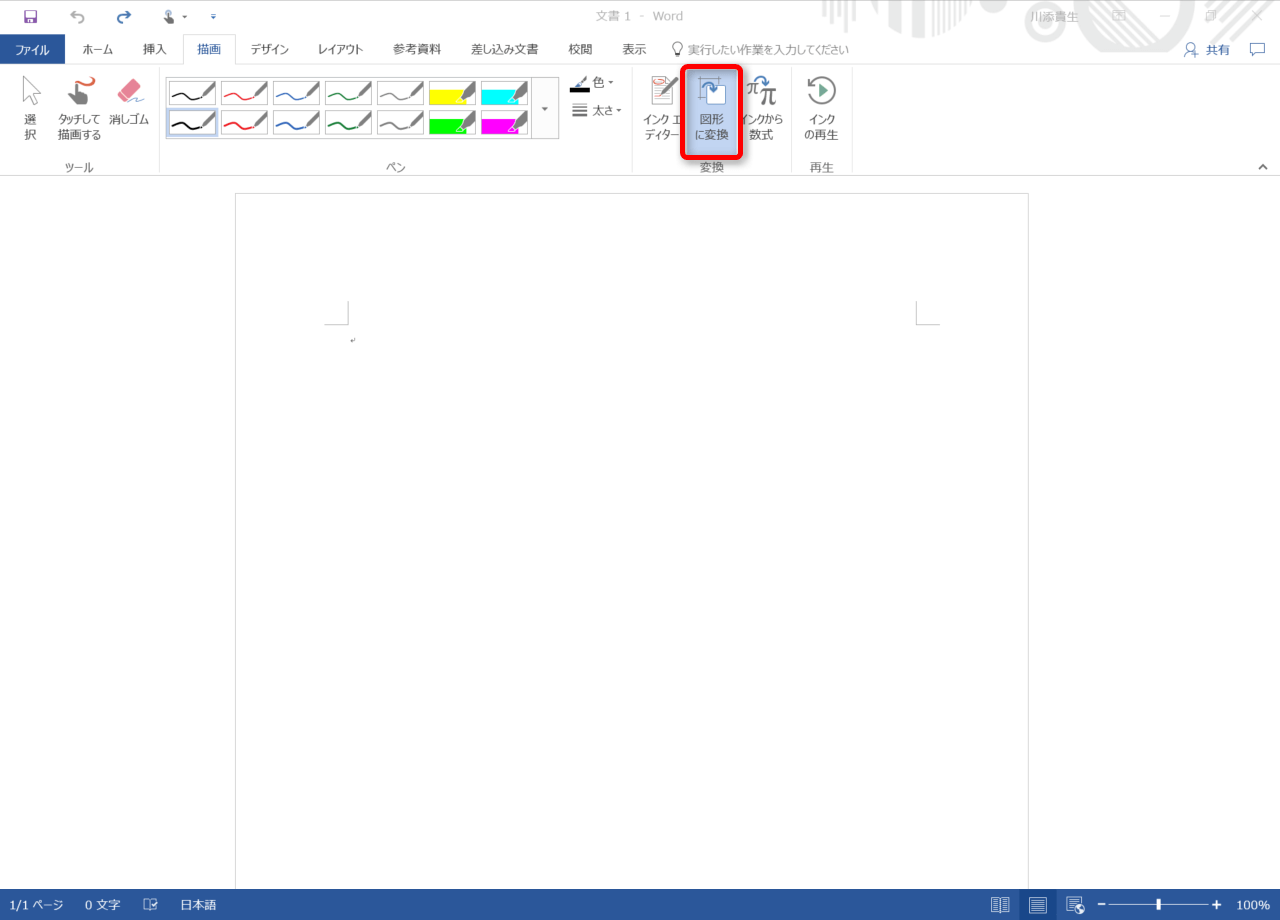
Task: Choose the 選択 arrow tool
Action: pyautogui.click(x=31, y=108)
